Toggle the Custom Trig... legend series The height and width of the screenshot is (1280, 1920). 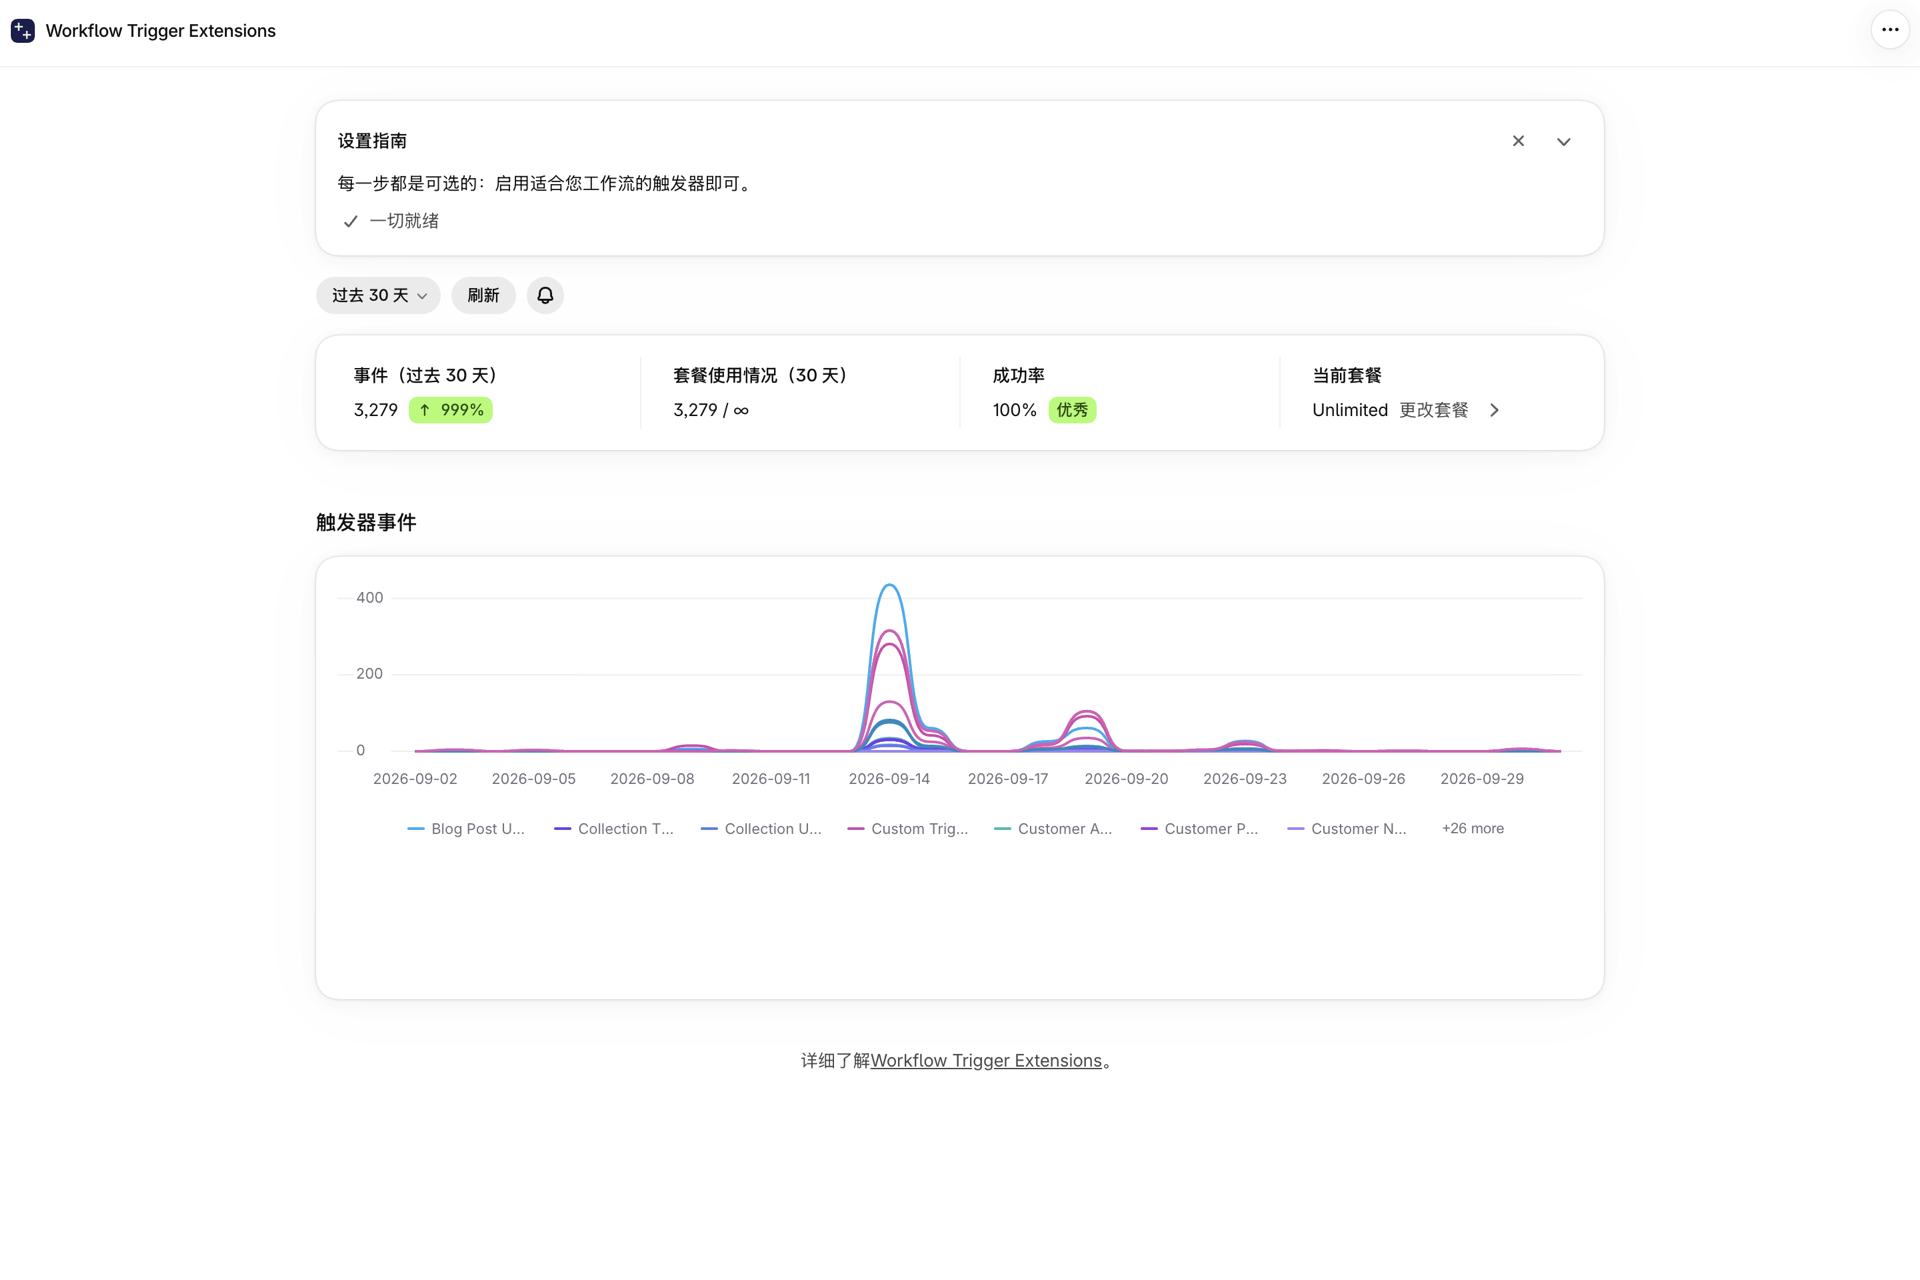(x=908, y=829)
